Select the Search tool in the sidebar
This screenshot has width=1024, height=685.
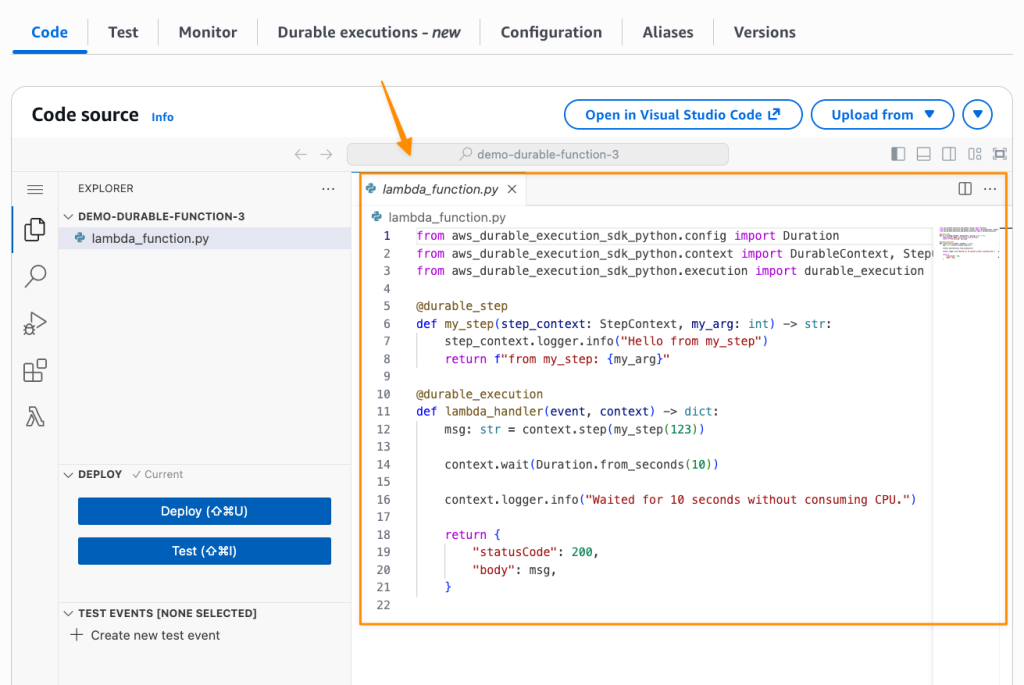(x=34, y=276)
